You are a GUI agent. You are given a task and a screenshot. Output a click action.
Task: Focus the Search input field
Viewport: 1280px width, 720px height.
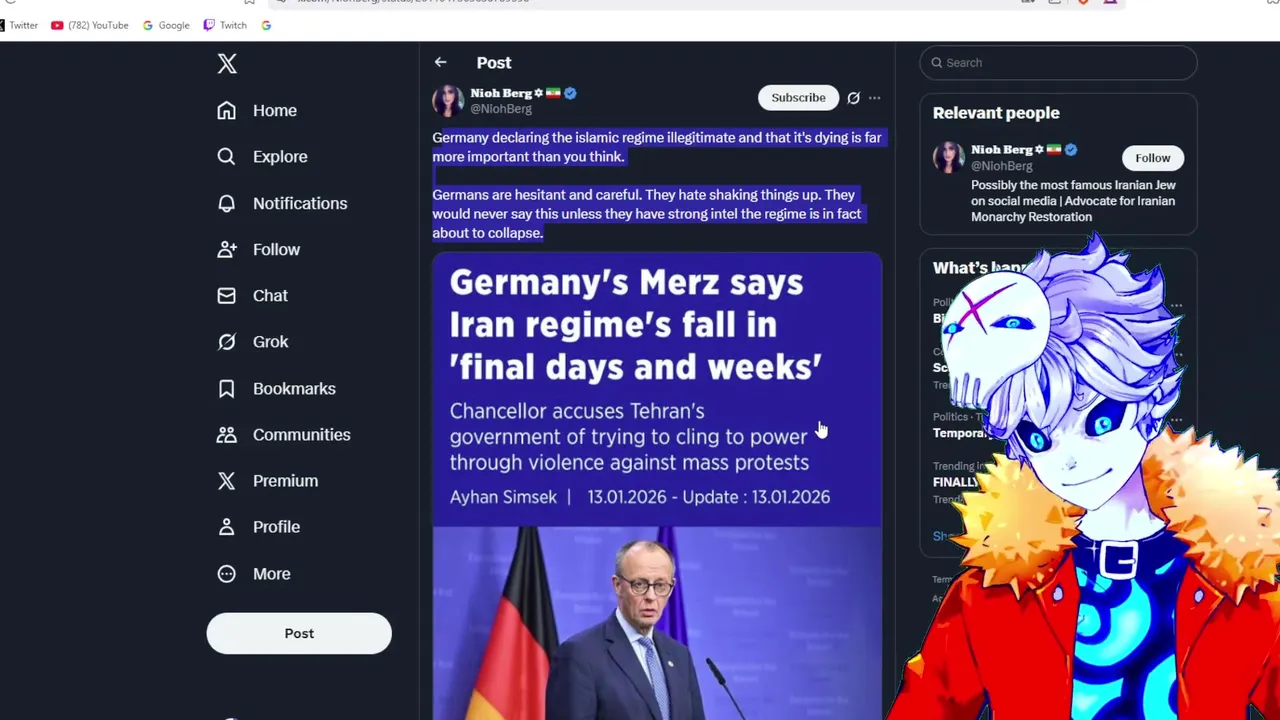tap(1058, 63)
